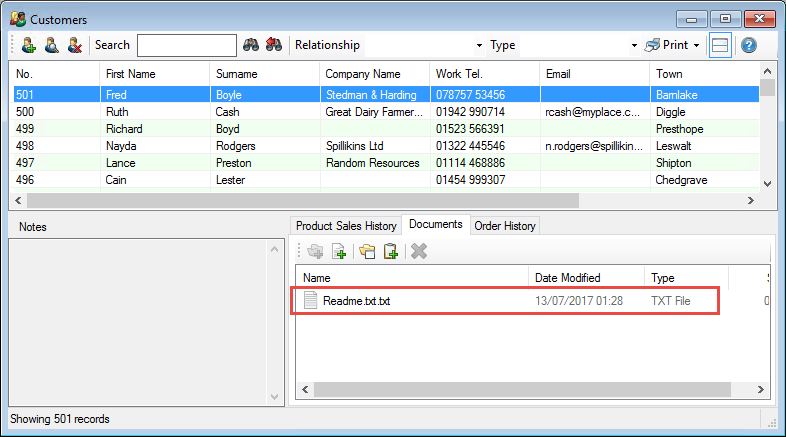Click the delete customer icon
The height and width of the screenshot is (437, 786).
(74, 45)
